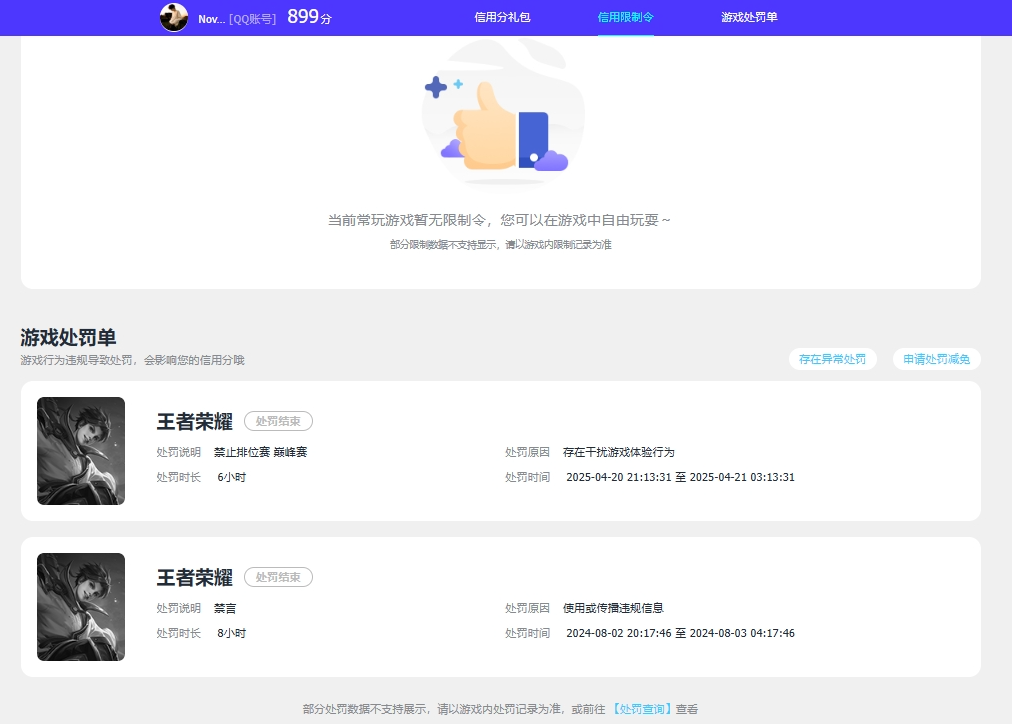Viewport: 1012px width, 724px height.
Task: Click the text 使用或传播违规信息
Action: (613, 608)
